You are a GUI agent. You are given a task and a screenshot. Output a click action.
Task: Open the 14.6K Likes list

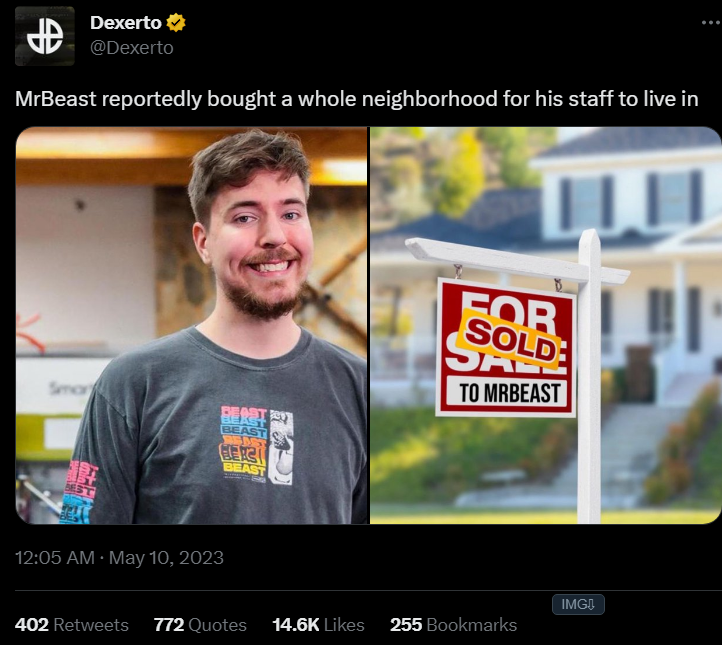tap(318, 625)
